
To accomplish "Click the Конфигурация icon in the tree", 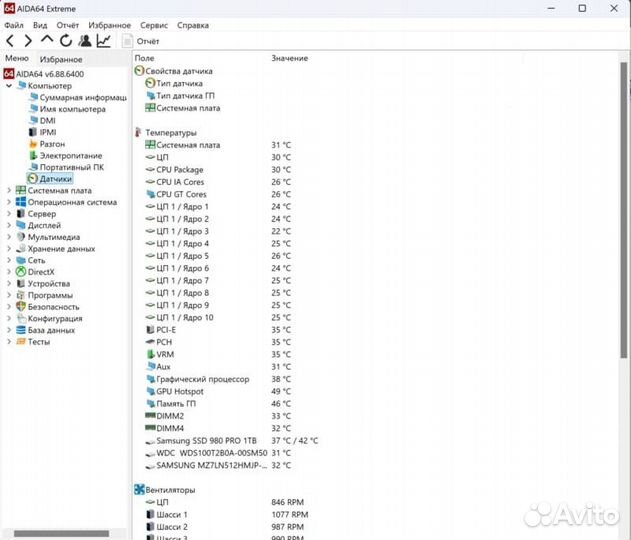I will tap(21, 318).
